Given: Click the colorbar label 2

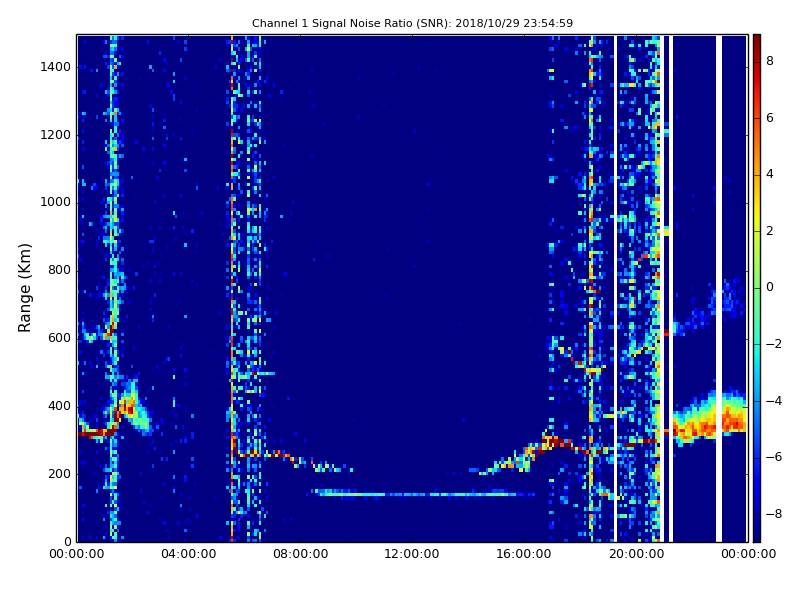Looking at the screenshot, I should pos(770,231).
